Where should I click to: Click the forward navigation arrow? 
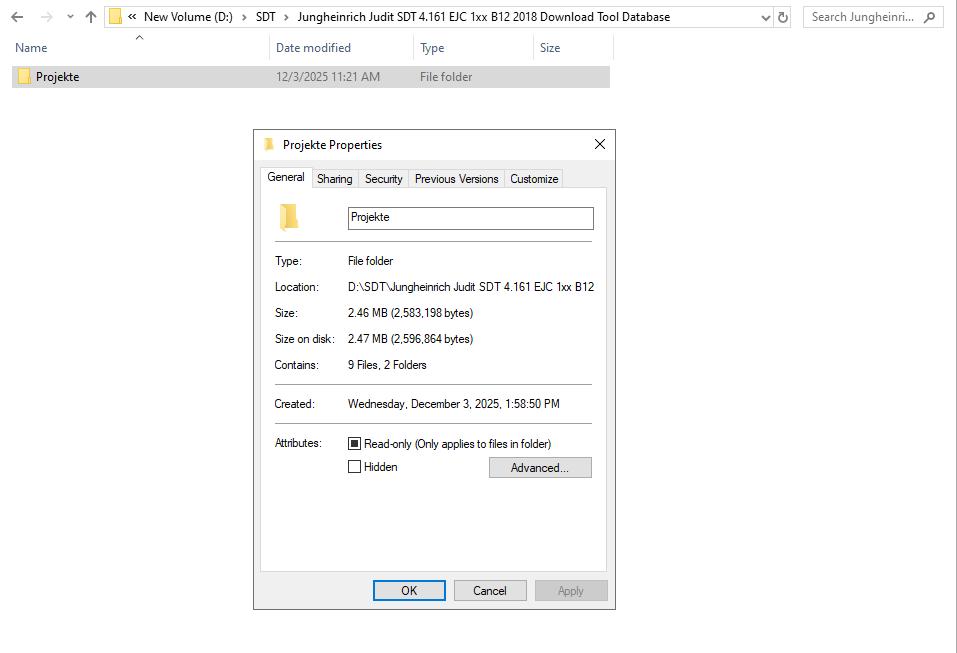46,17
